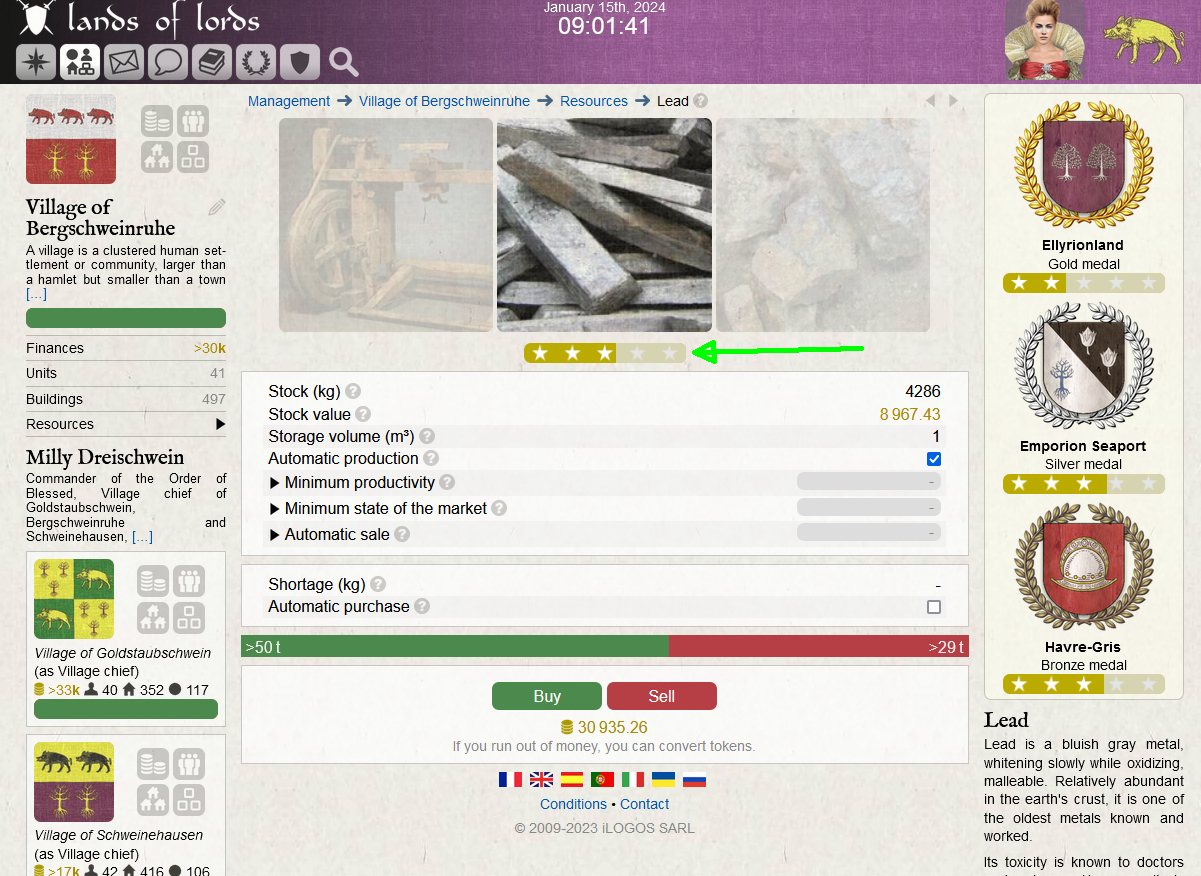
Task: Open the chat speech bubble icon
Action: coord(168,62)
